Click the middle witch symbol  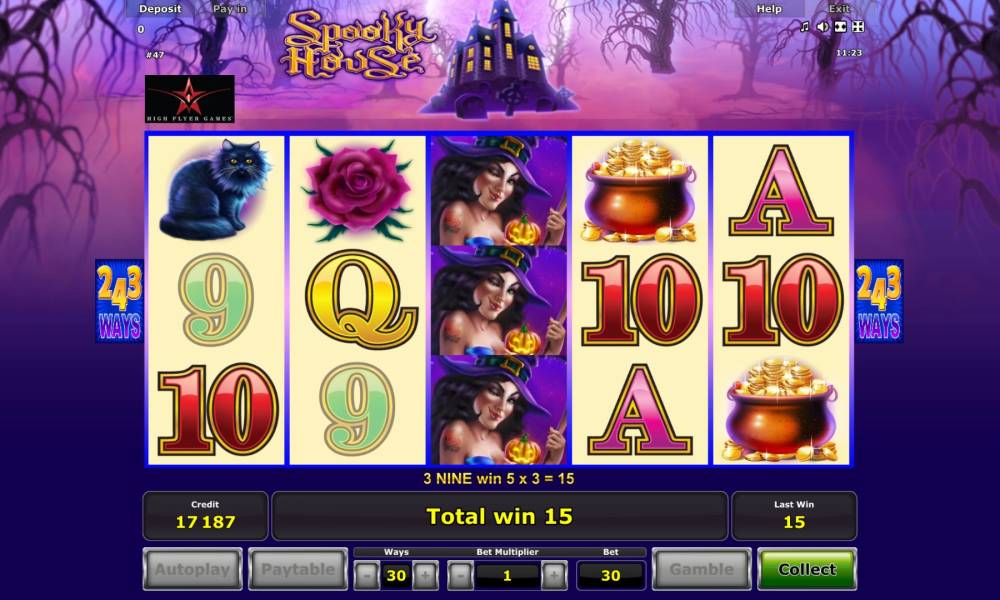click(499, 300)
